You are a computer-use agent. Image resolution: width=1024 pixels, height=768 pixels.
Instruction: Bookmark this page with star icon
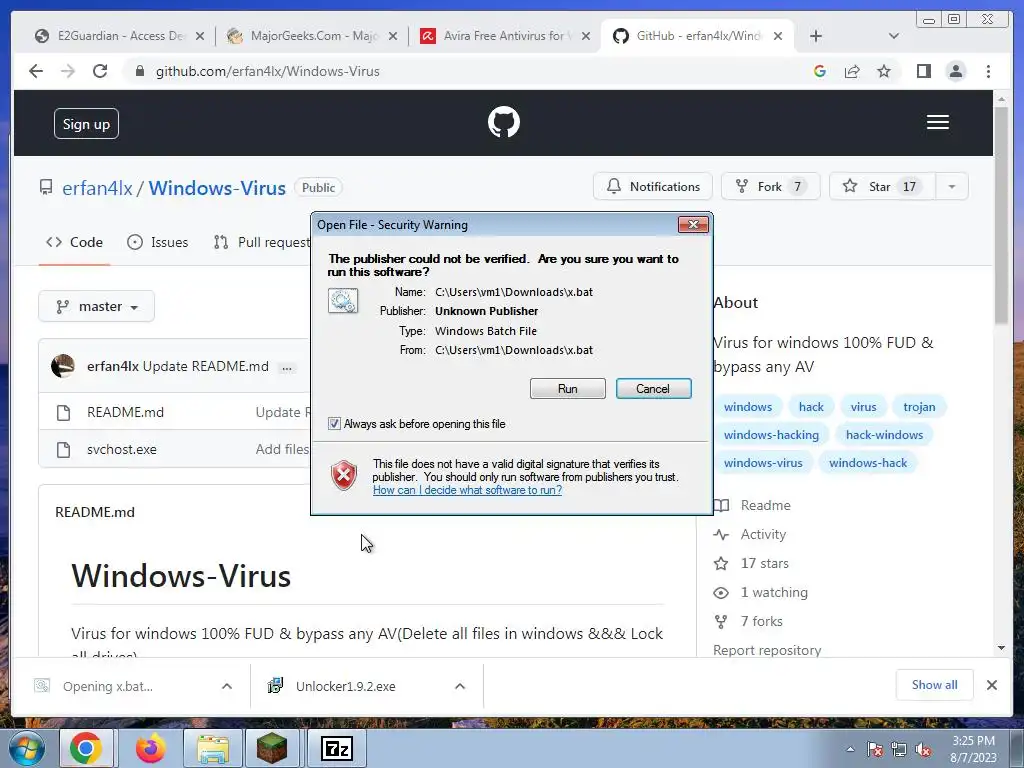884,71
